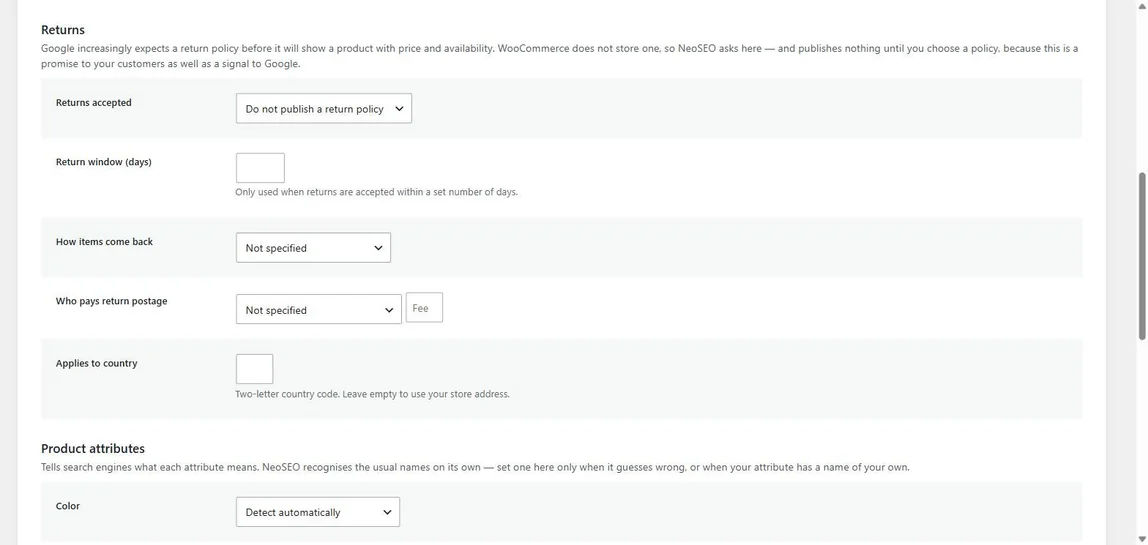Viewport: 1148px width, 545px height.
Task: Open the How items come back dropdown
Action: pyautogui.click(x=313, y=248)
